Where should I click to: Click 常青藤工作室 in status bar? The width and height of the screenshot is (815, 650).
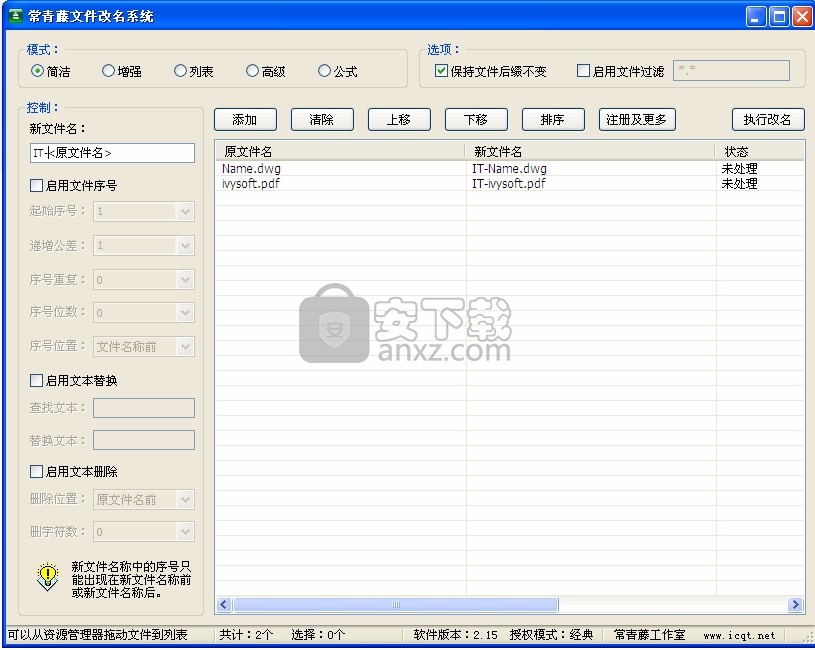coord(650,634)
